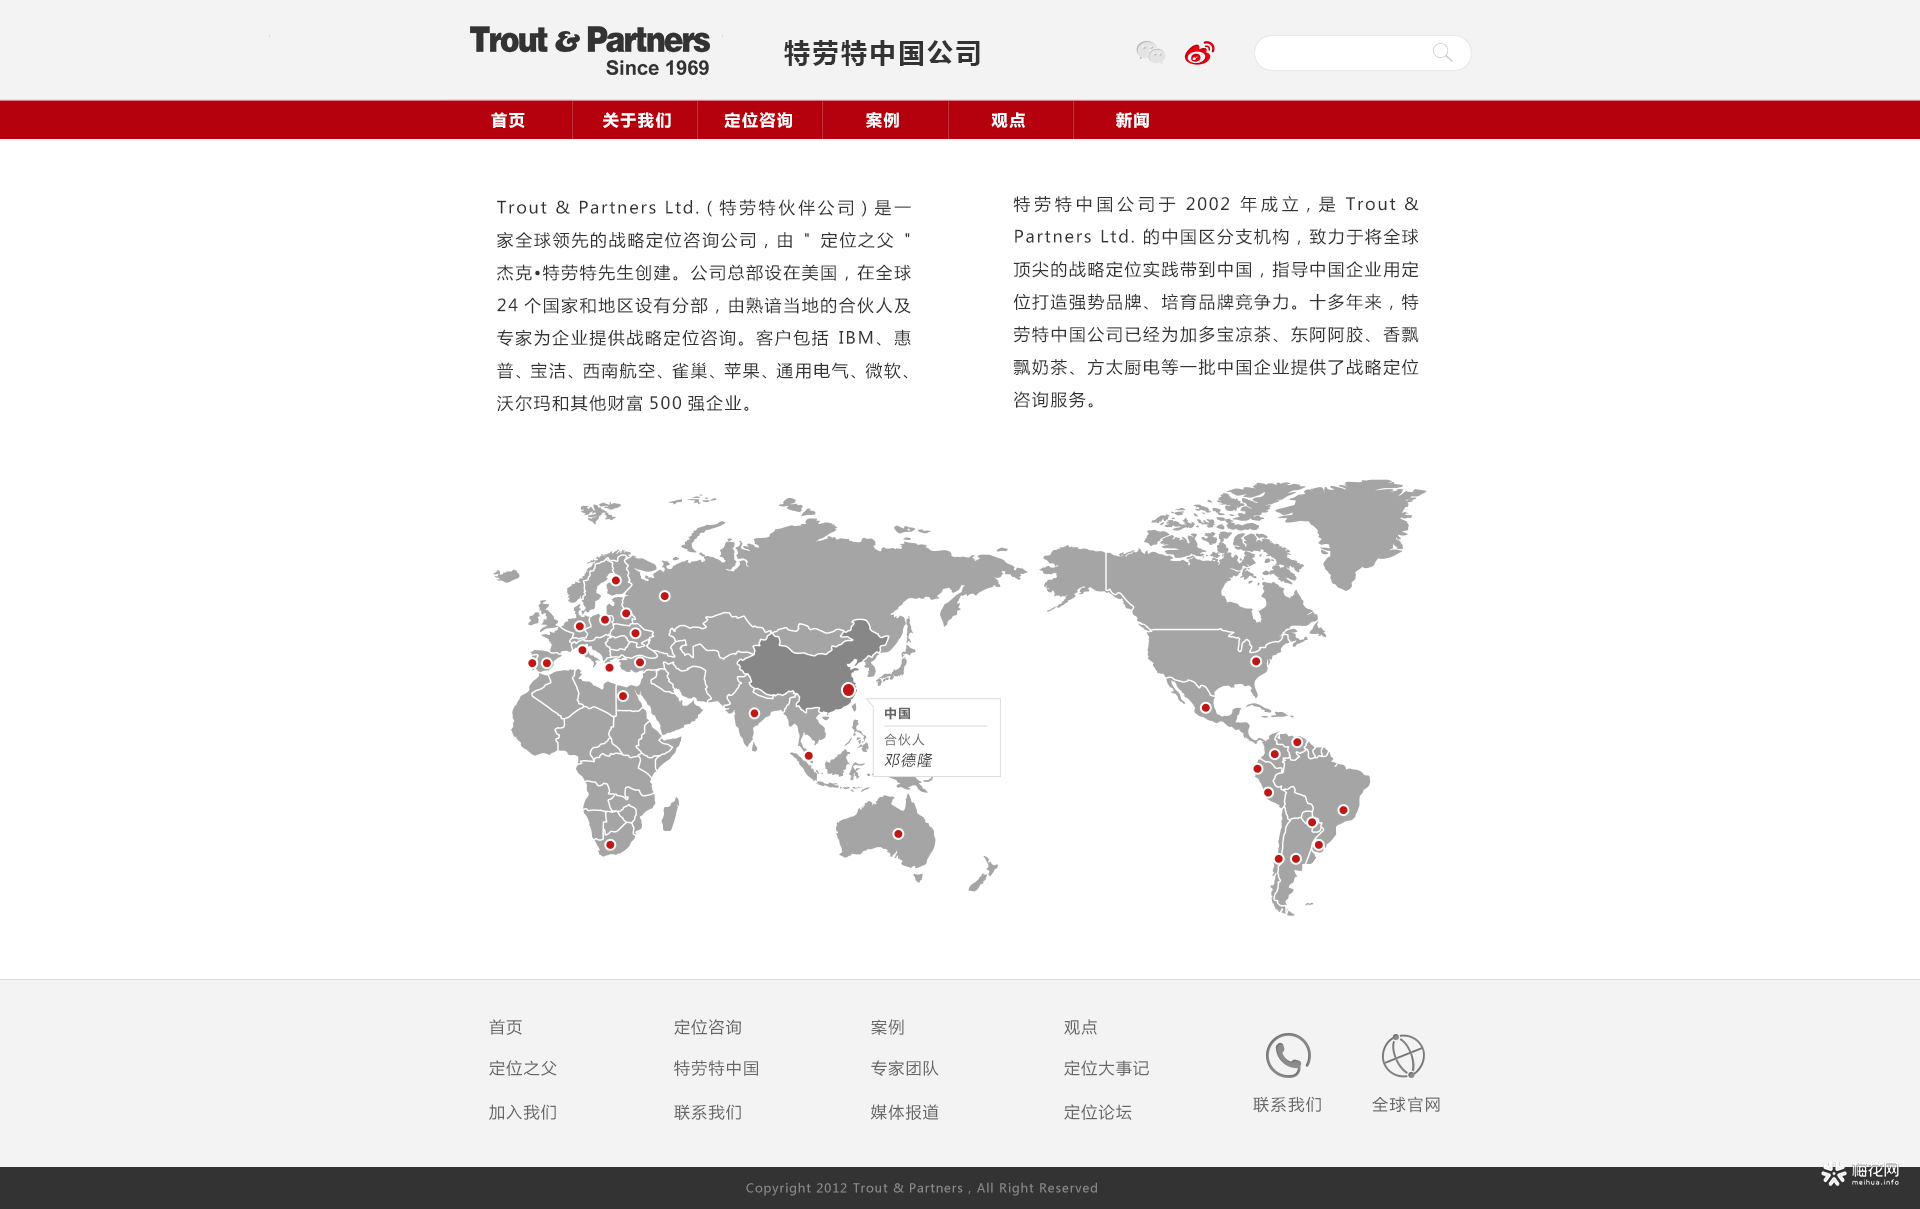Click the 全球官网 label under globe icon
This screenshot has width=1920, height=1209.
(1406, 1104)
